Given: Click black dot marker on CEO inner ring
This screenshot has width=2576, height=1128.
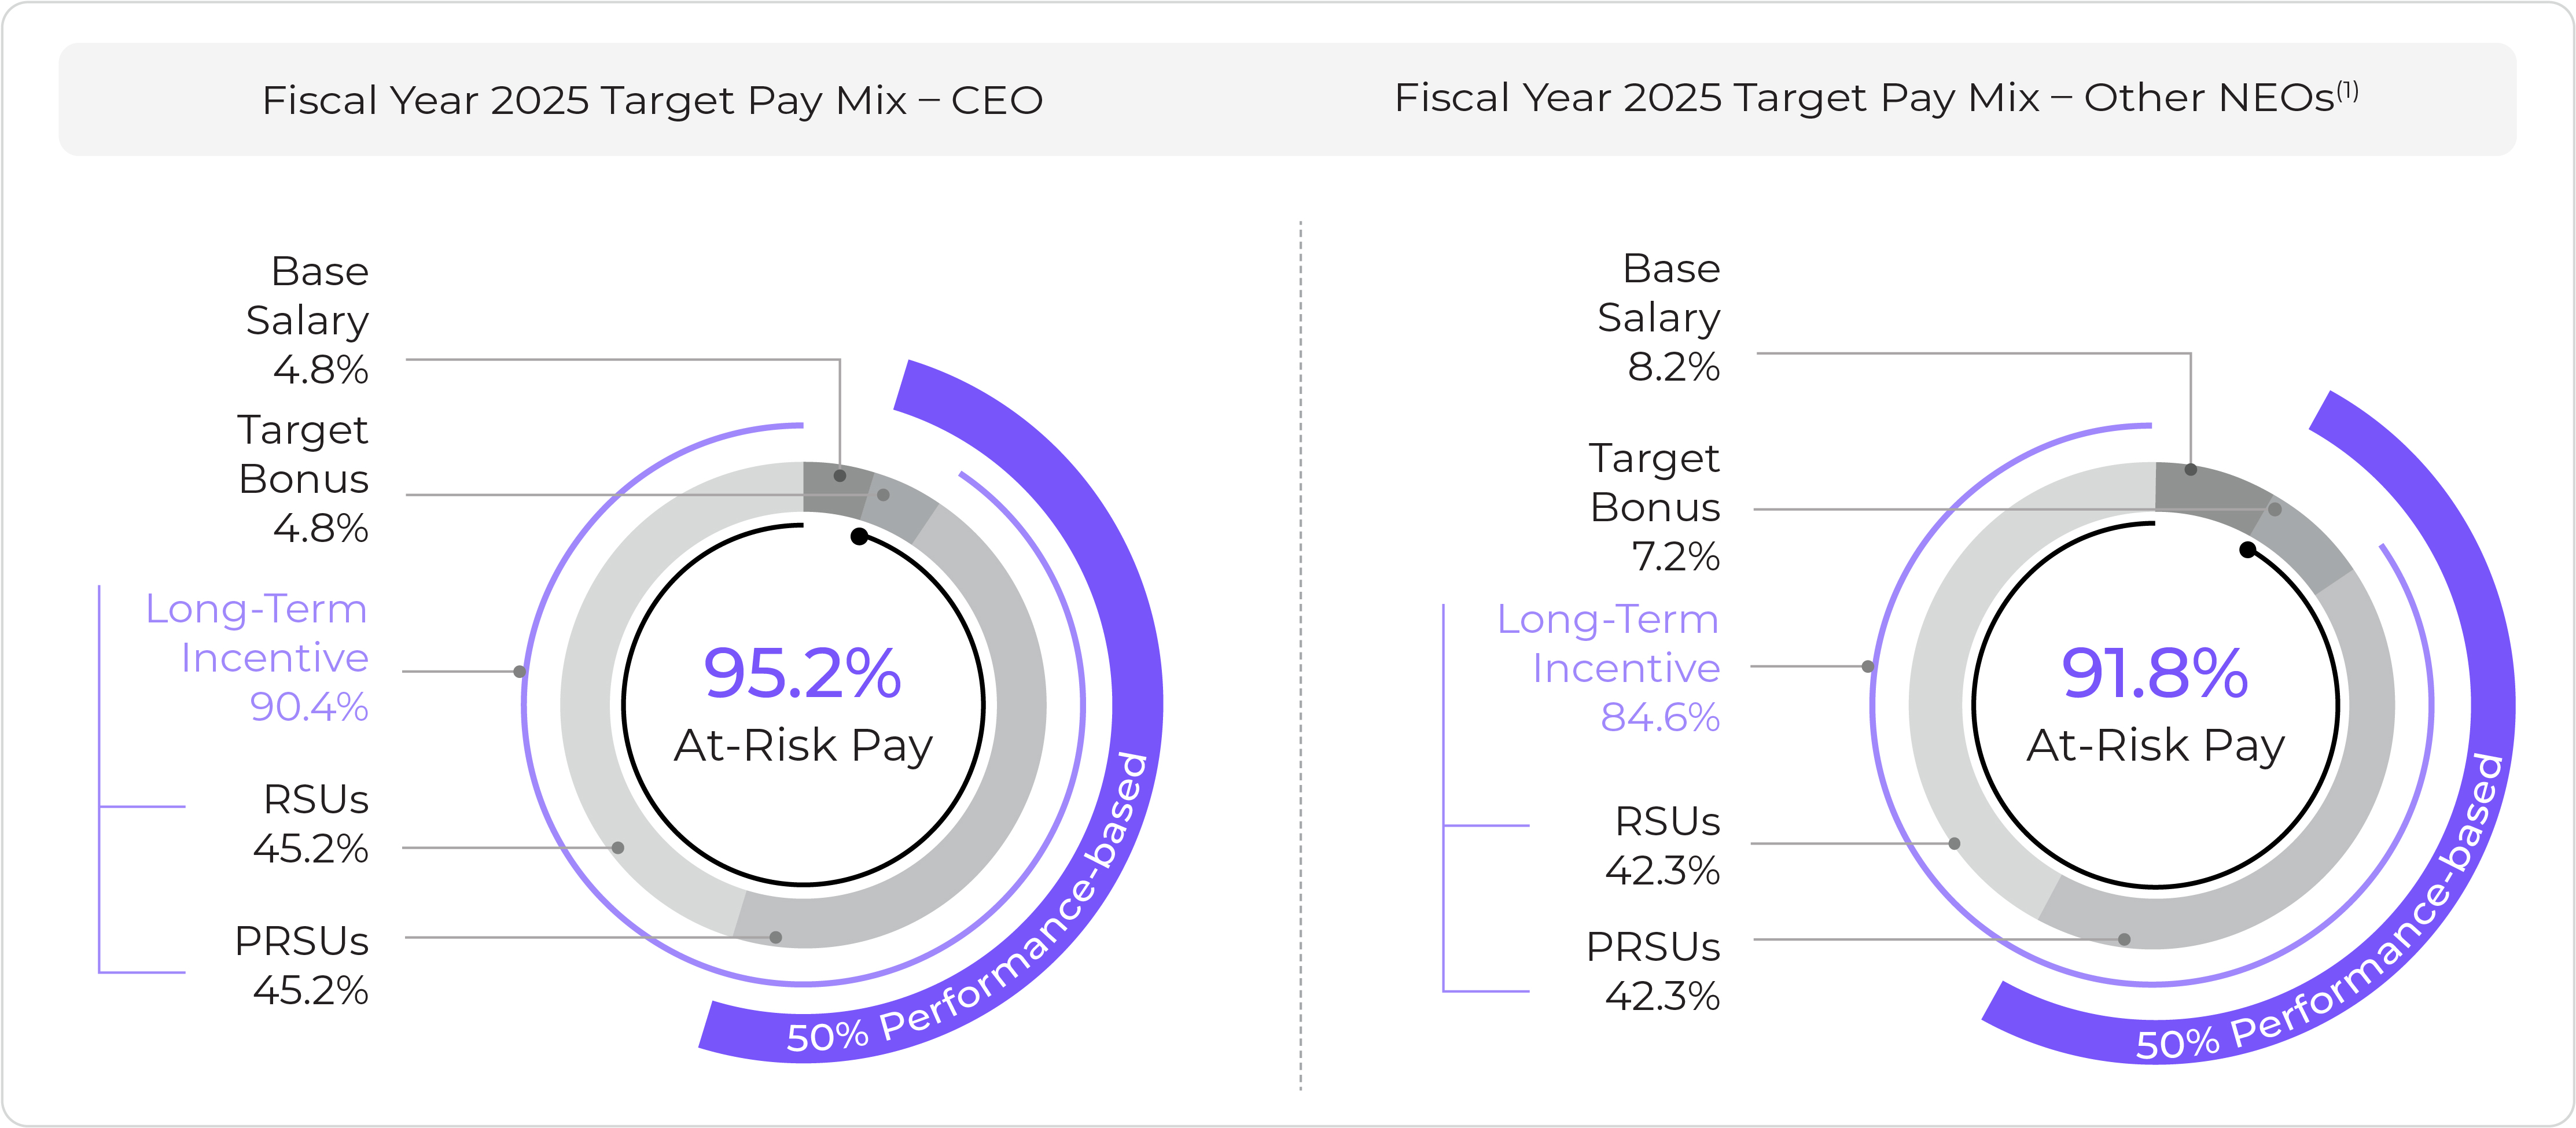Looking at the screenshot, I should (x=859, y=537).
